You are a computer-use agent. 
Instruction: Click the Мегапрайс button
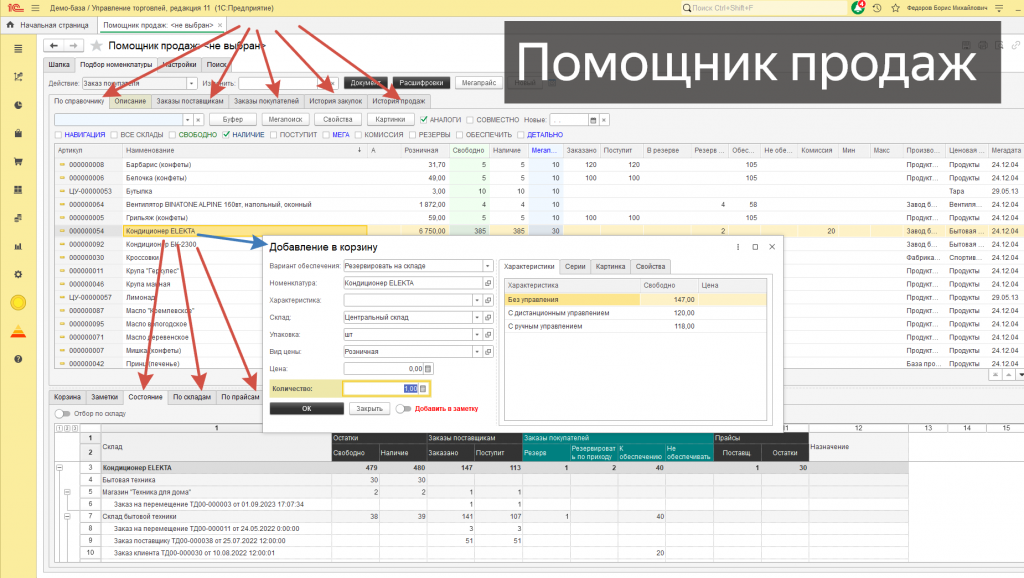pyautogui.click(x=479, y=83)
